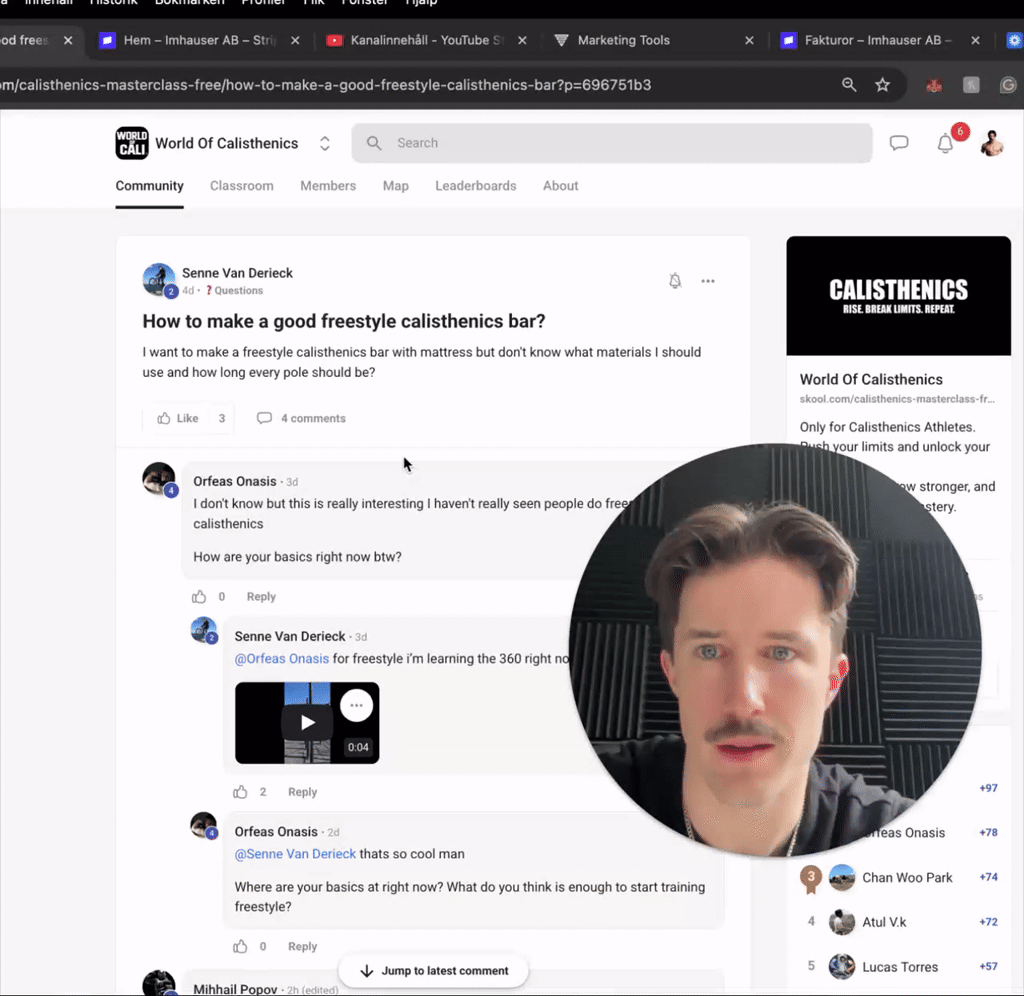Click Jump to latest comment button
Viewport: 1024px width, 996px height.
click(x=433, y=971)
